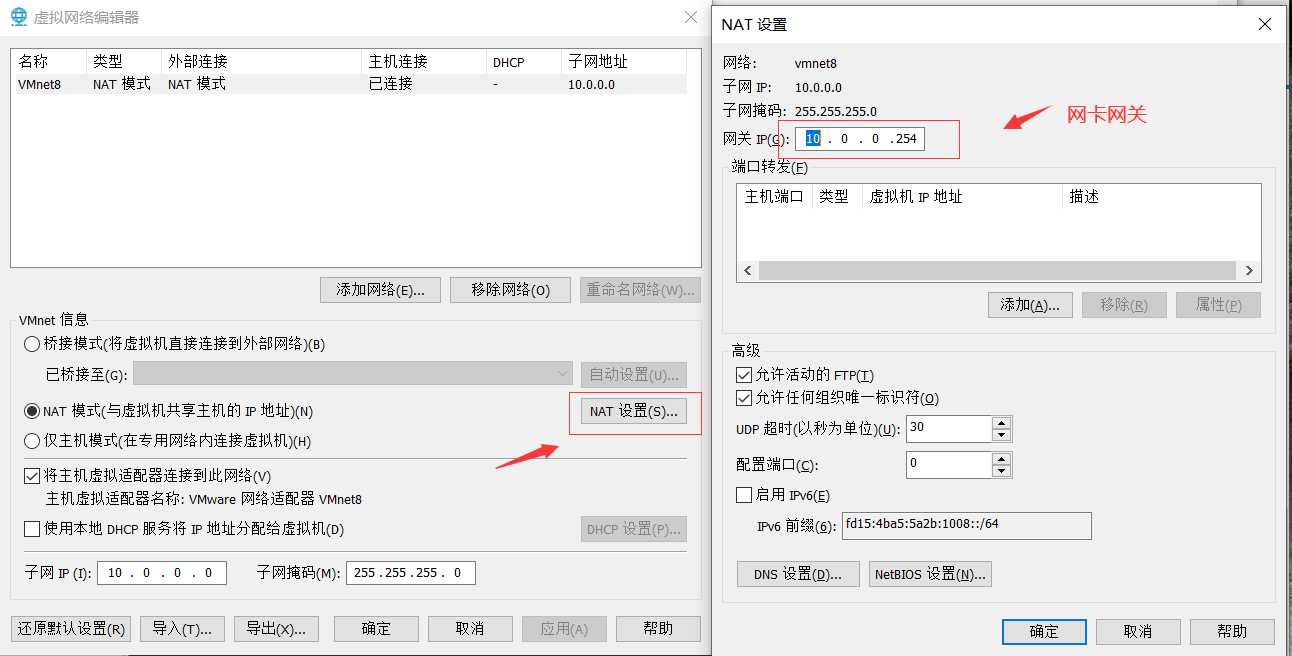The height and width of the screenshot is (656, 1292).
Task: Click the 名称 column header
Action: tap(49, 62)
